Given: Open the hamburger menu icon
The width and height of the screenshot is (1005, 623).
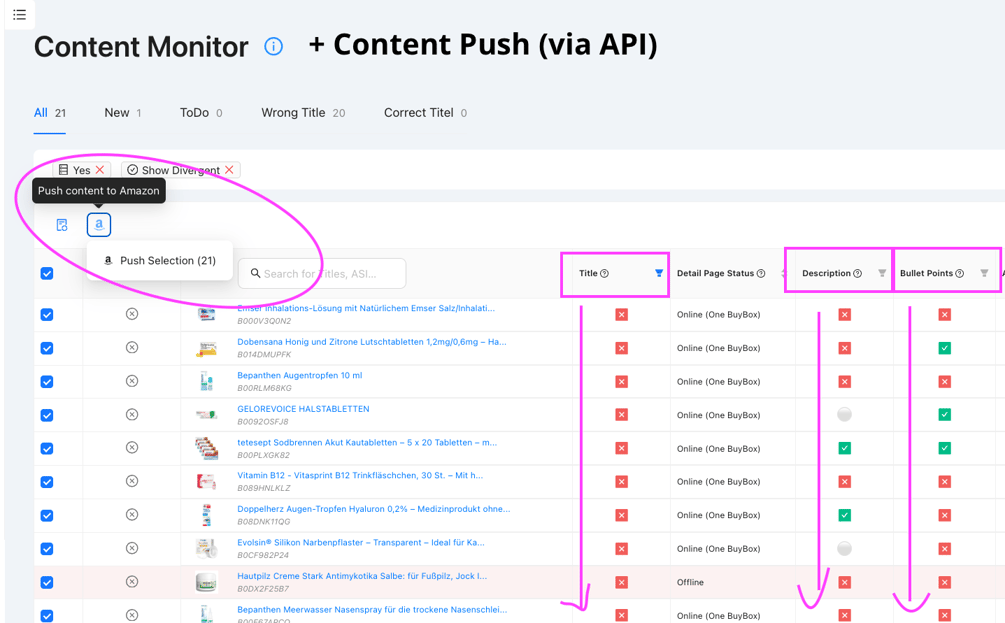Looking at the screenshot, I should tap(19, 14).
